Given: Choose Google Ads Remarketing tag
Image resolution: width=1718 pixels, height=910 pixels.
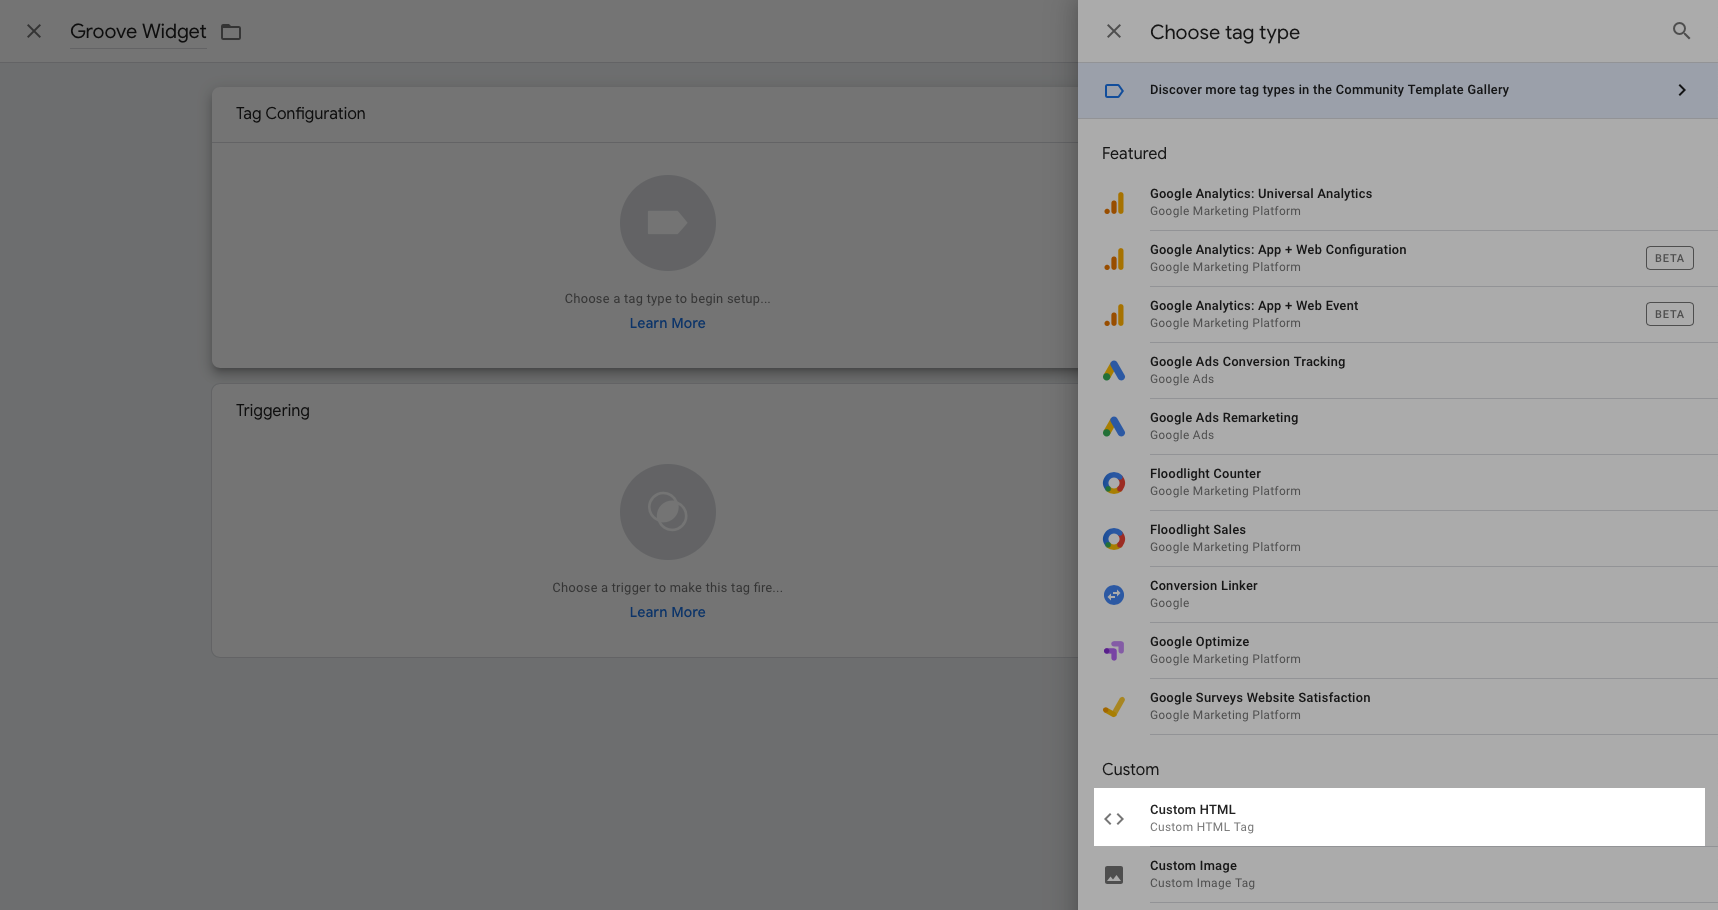Looking at the screenshot, I should (1398, 427).
